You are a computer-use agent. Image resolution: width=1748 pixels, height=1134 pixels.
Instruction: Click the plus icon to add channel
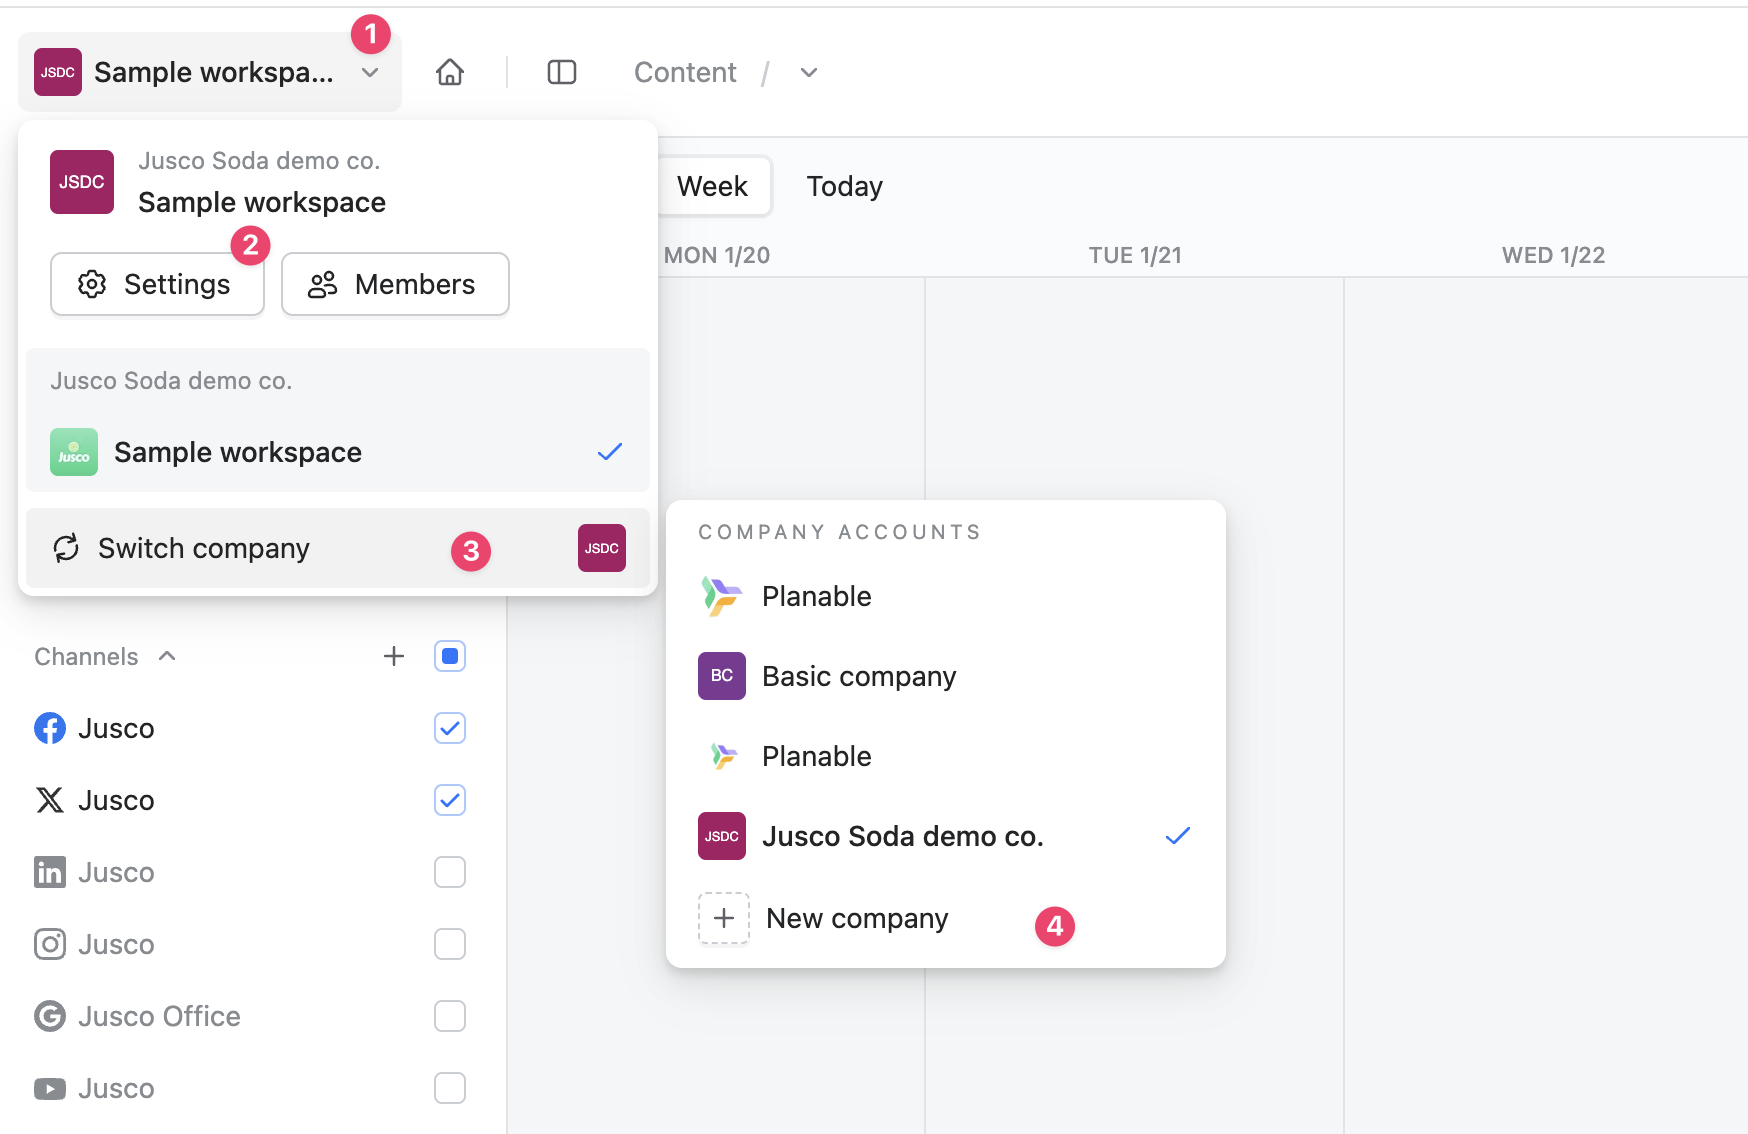click(394, 656)
